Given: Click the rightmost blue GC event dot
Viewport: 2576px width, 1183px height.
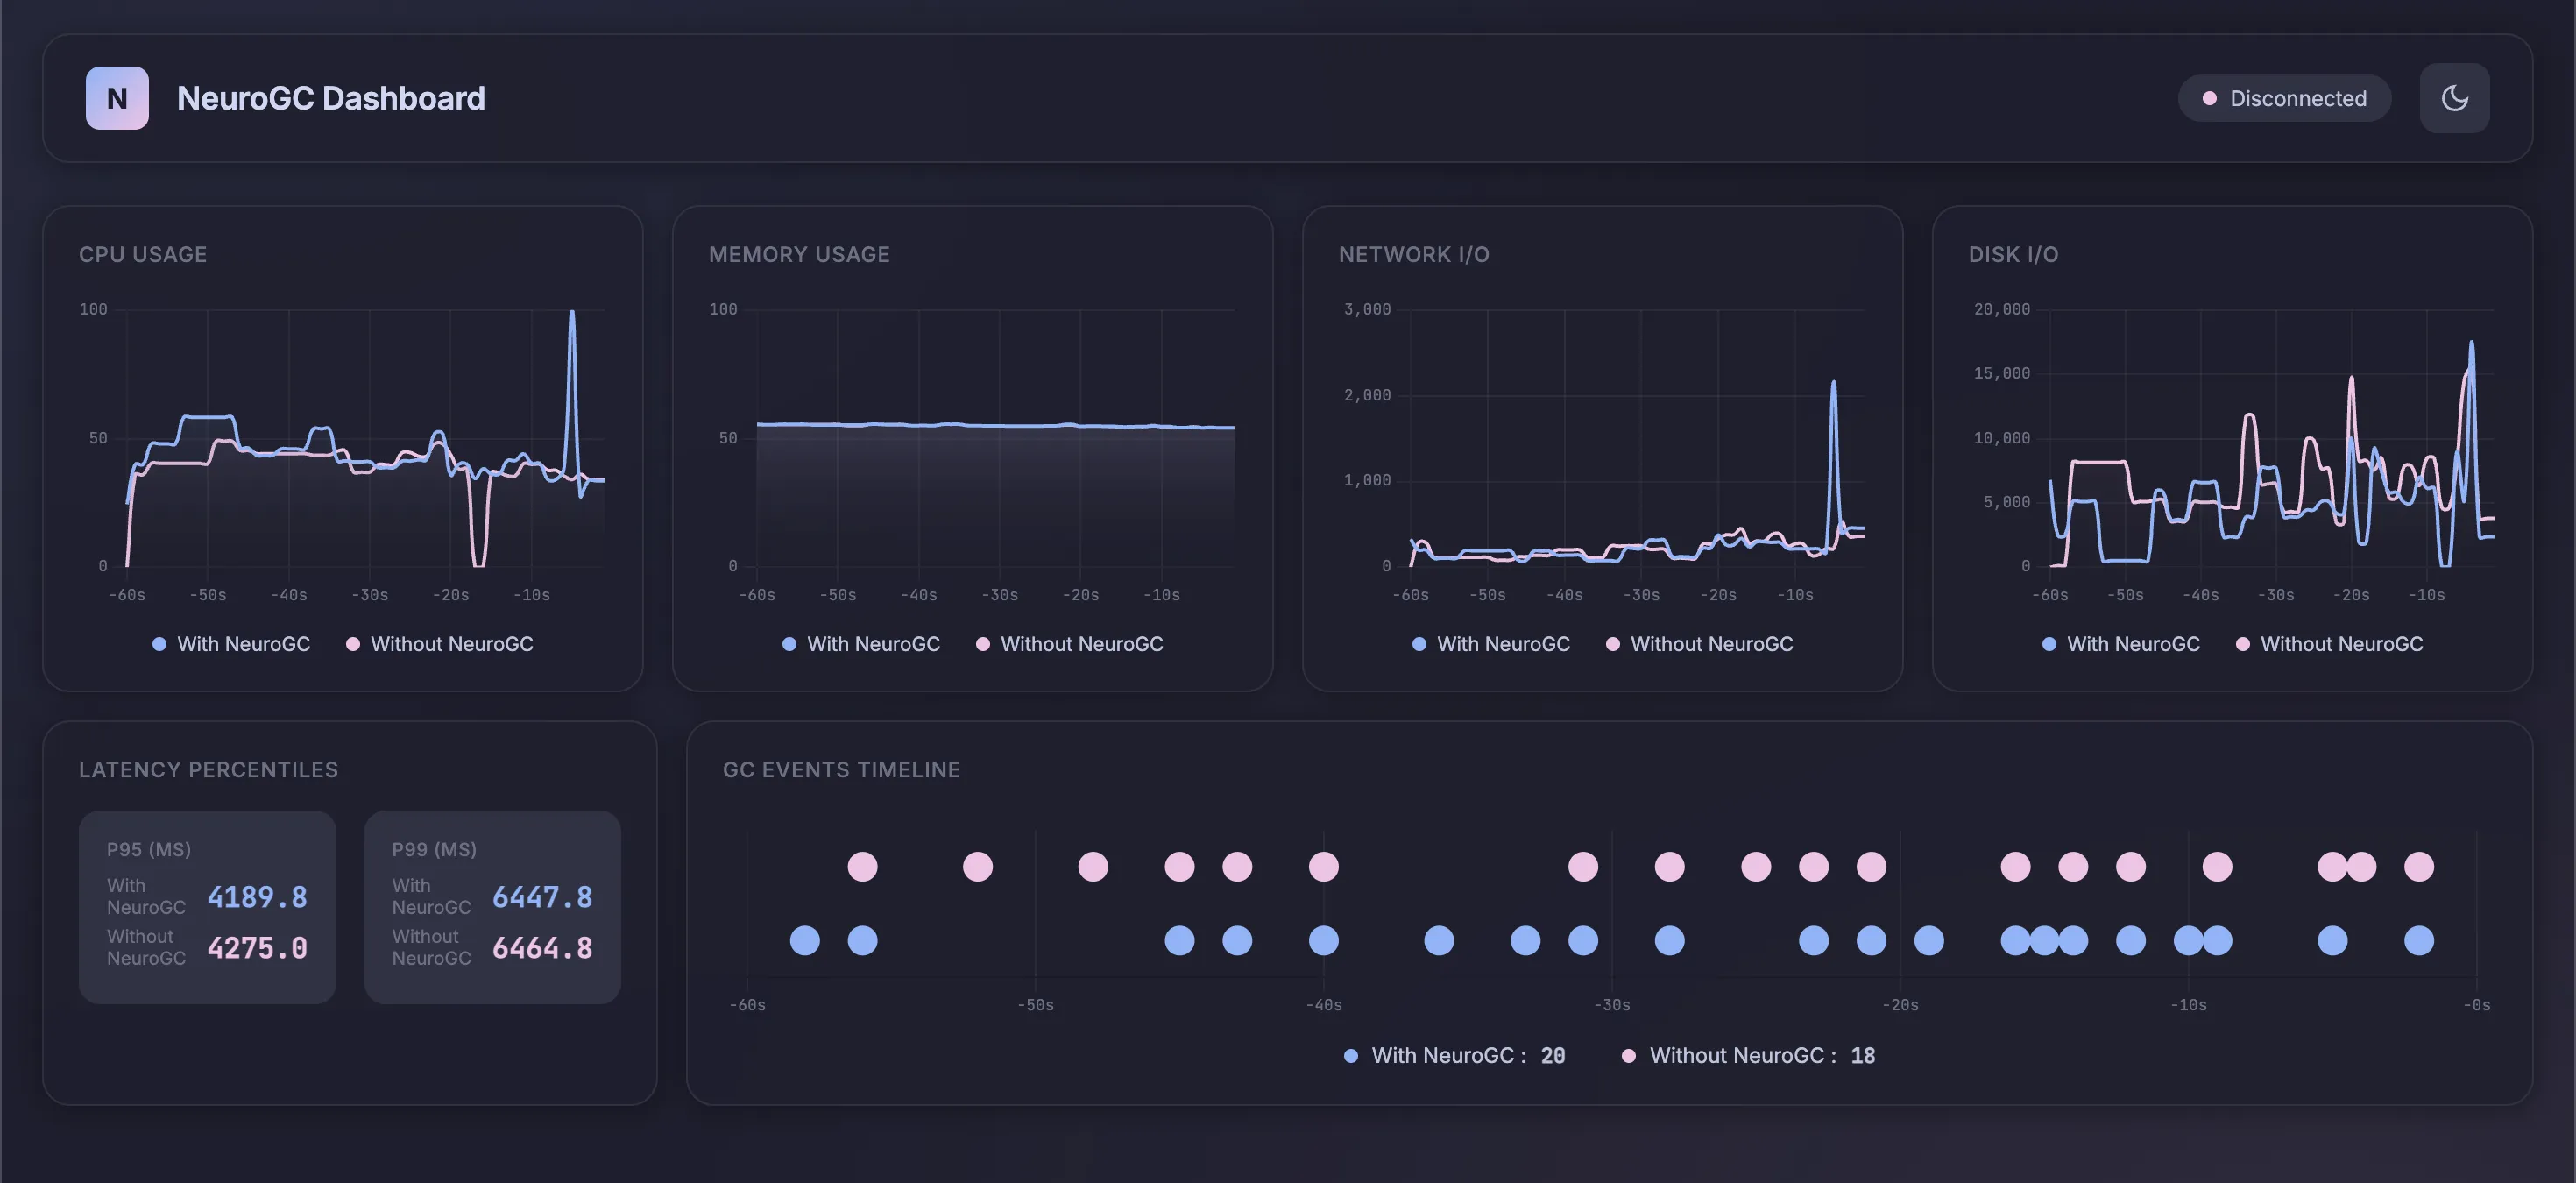Looking at the screenshot, I should (x=2418, y=940).
